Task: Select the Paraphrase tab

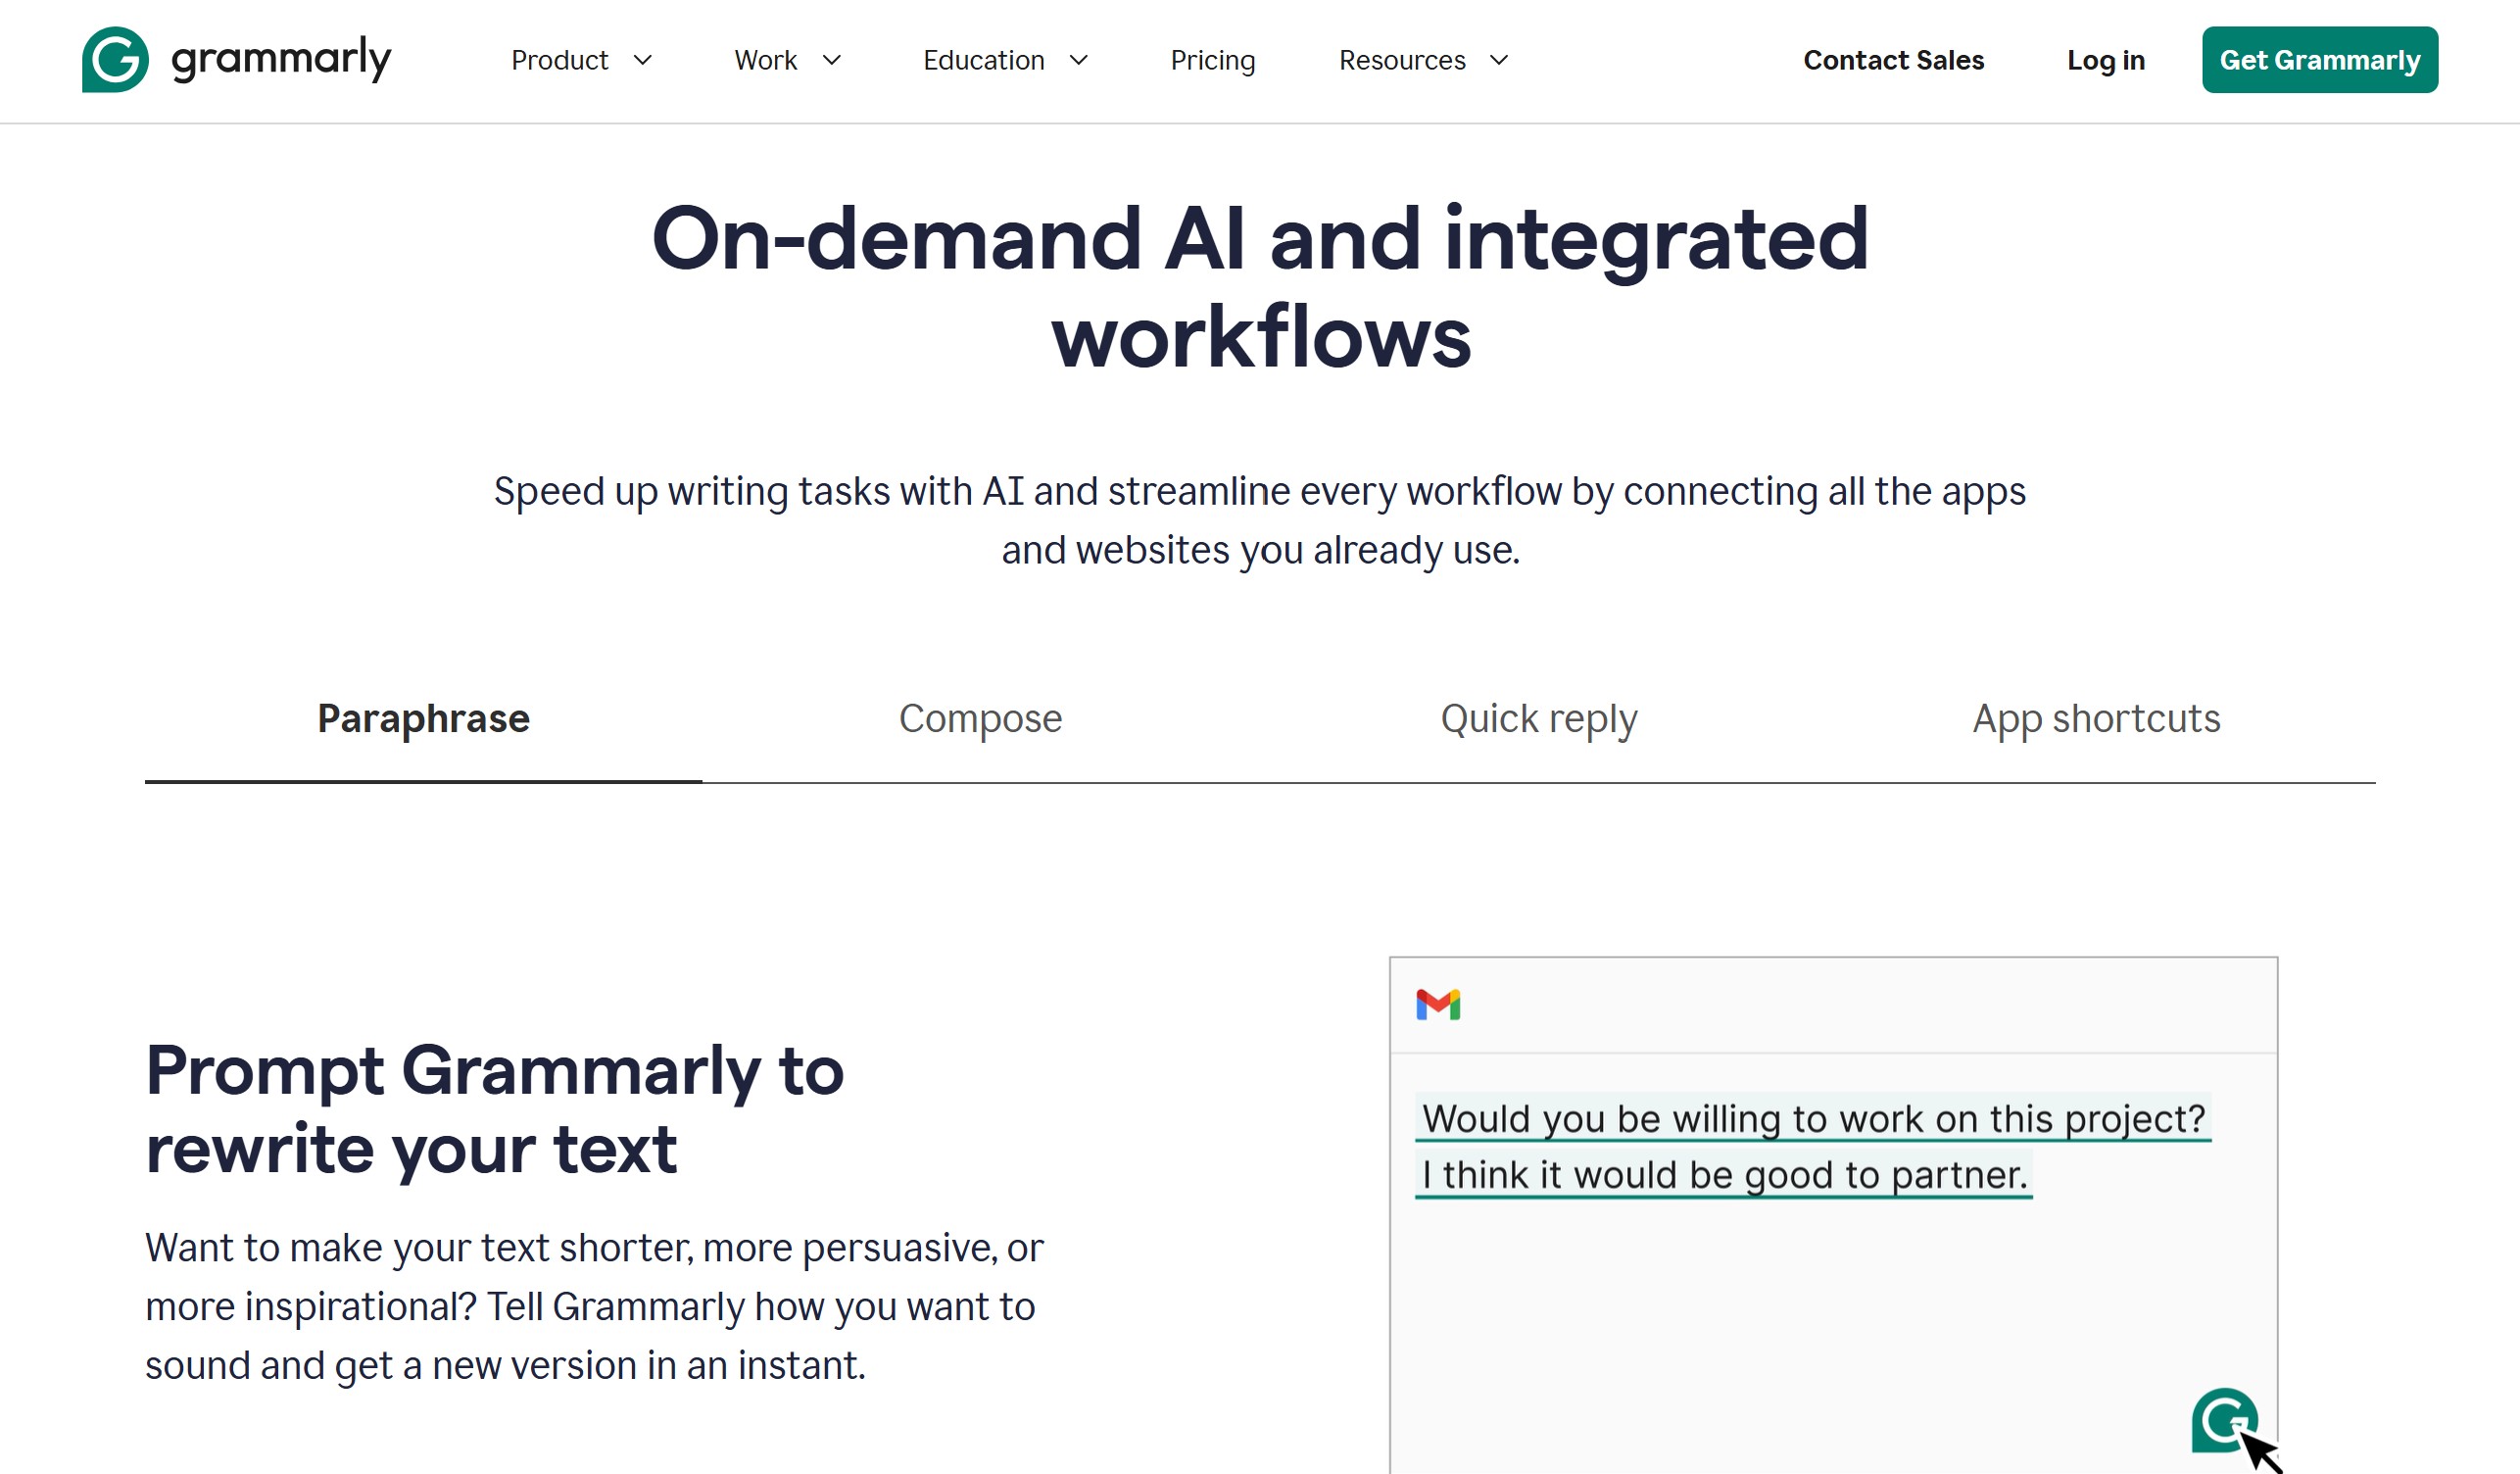Action: (x=423, y=720)
